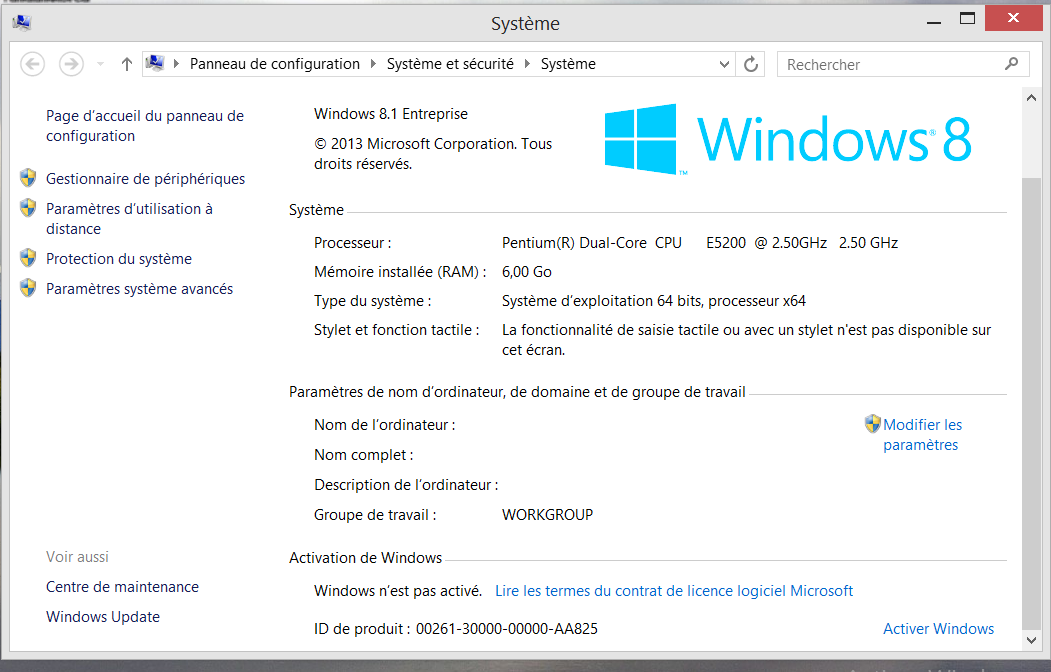The image size is (1051, 672).
Task: Click the Système d'exploitation 64 bits text
Action: click(x=654, y=301)
